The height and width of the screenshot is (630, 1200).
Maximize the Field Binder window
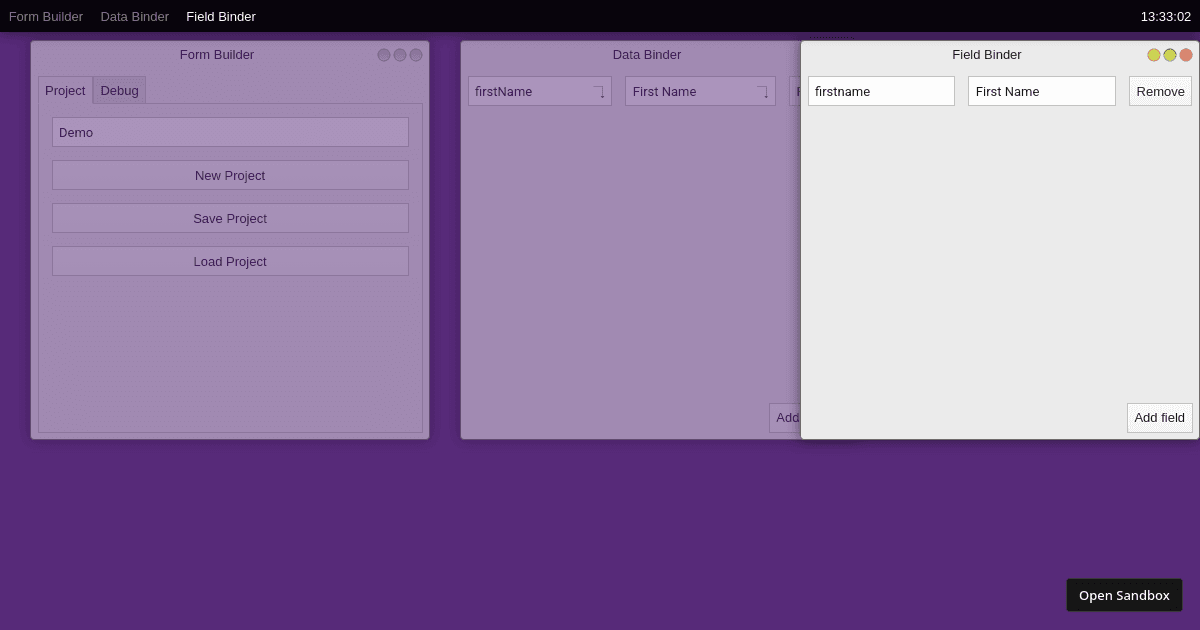[x=1170, y=55]
